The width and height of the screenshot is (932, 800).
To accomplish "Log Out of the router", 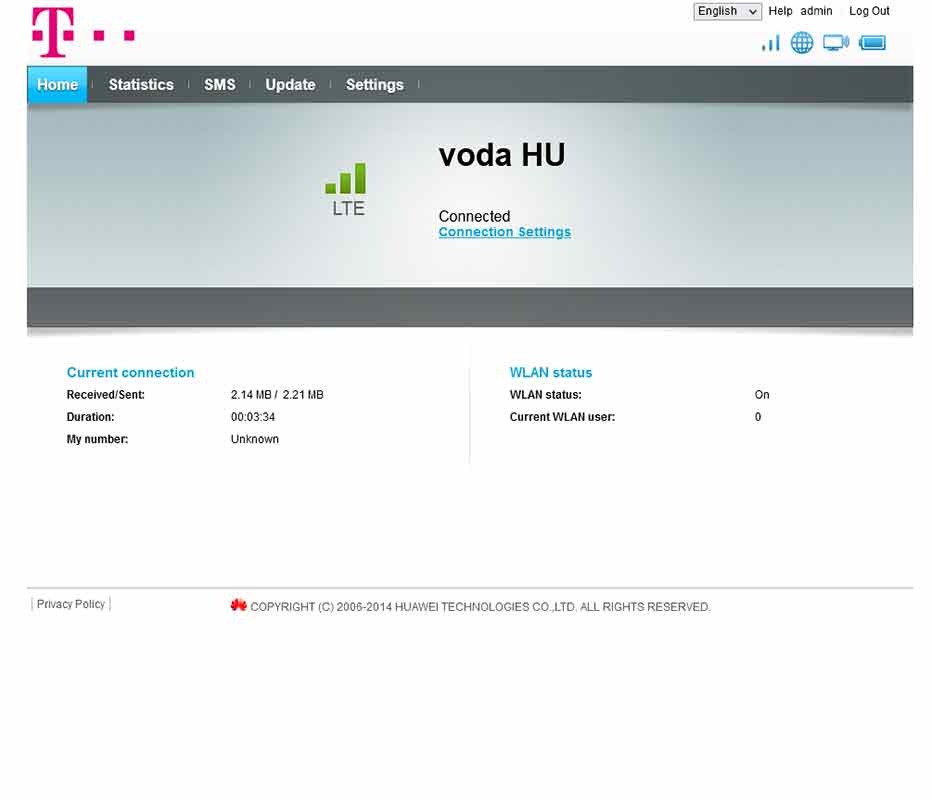I will (869, 11).
